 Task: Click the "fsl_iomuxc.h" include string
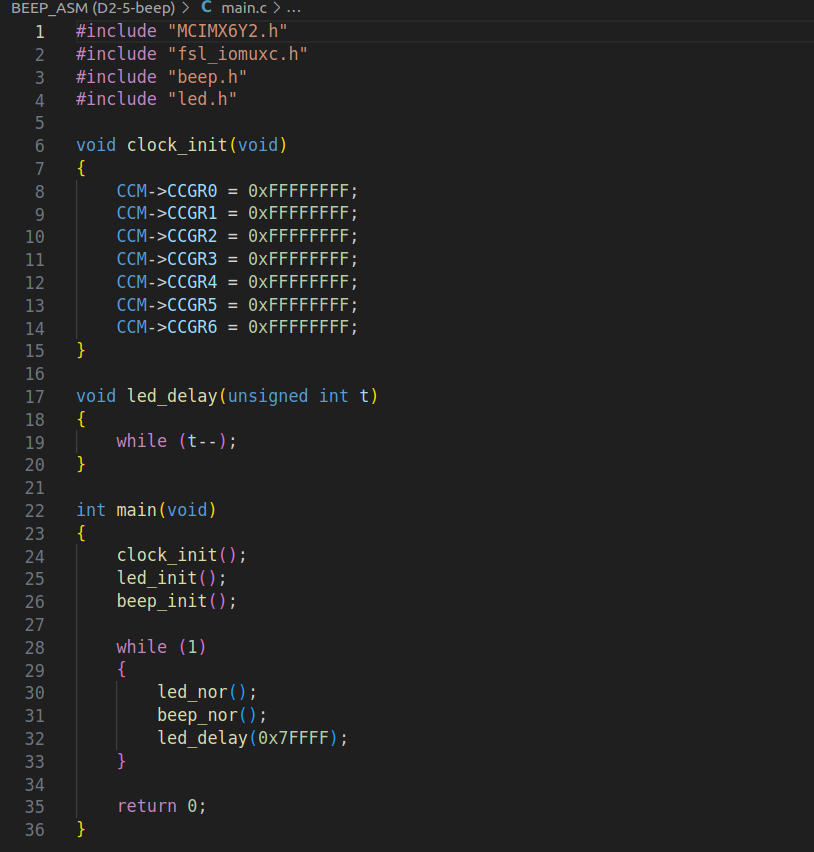tap(237, 54)
